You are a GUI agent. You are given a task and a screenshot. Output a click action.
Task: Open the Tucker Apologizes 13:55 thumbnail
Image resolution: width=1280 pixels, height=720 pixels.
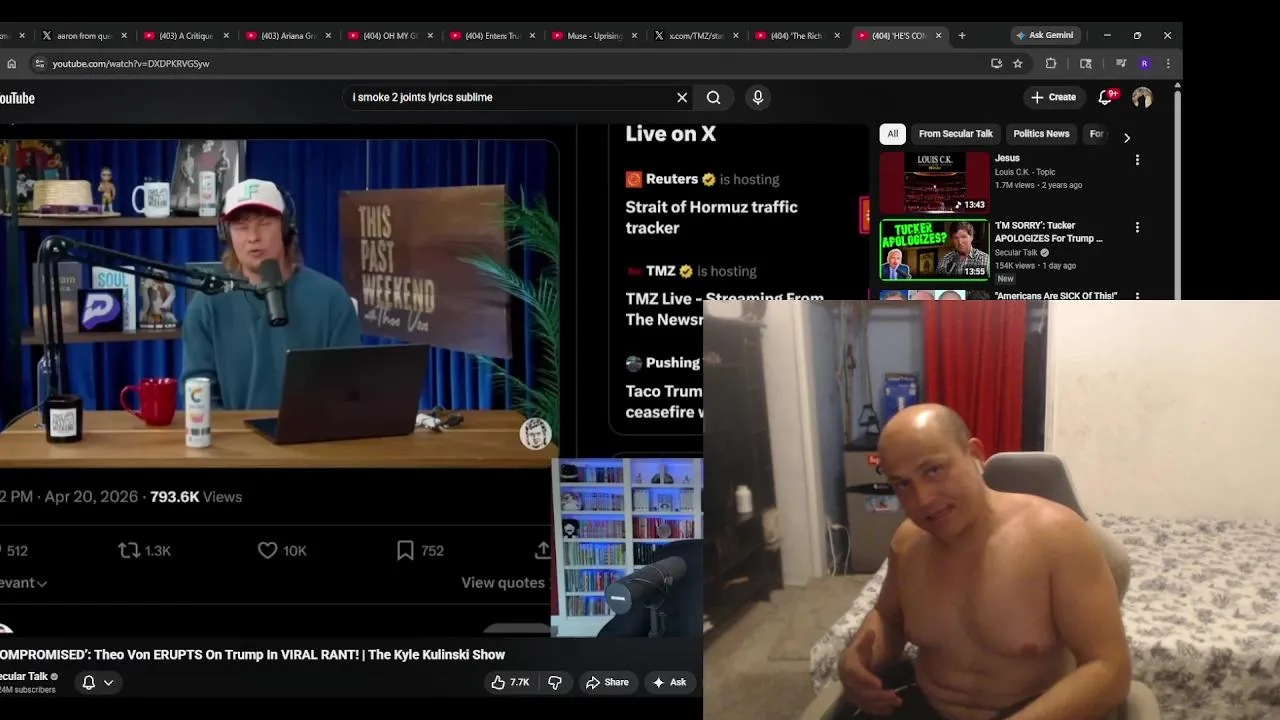[934, 250]
